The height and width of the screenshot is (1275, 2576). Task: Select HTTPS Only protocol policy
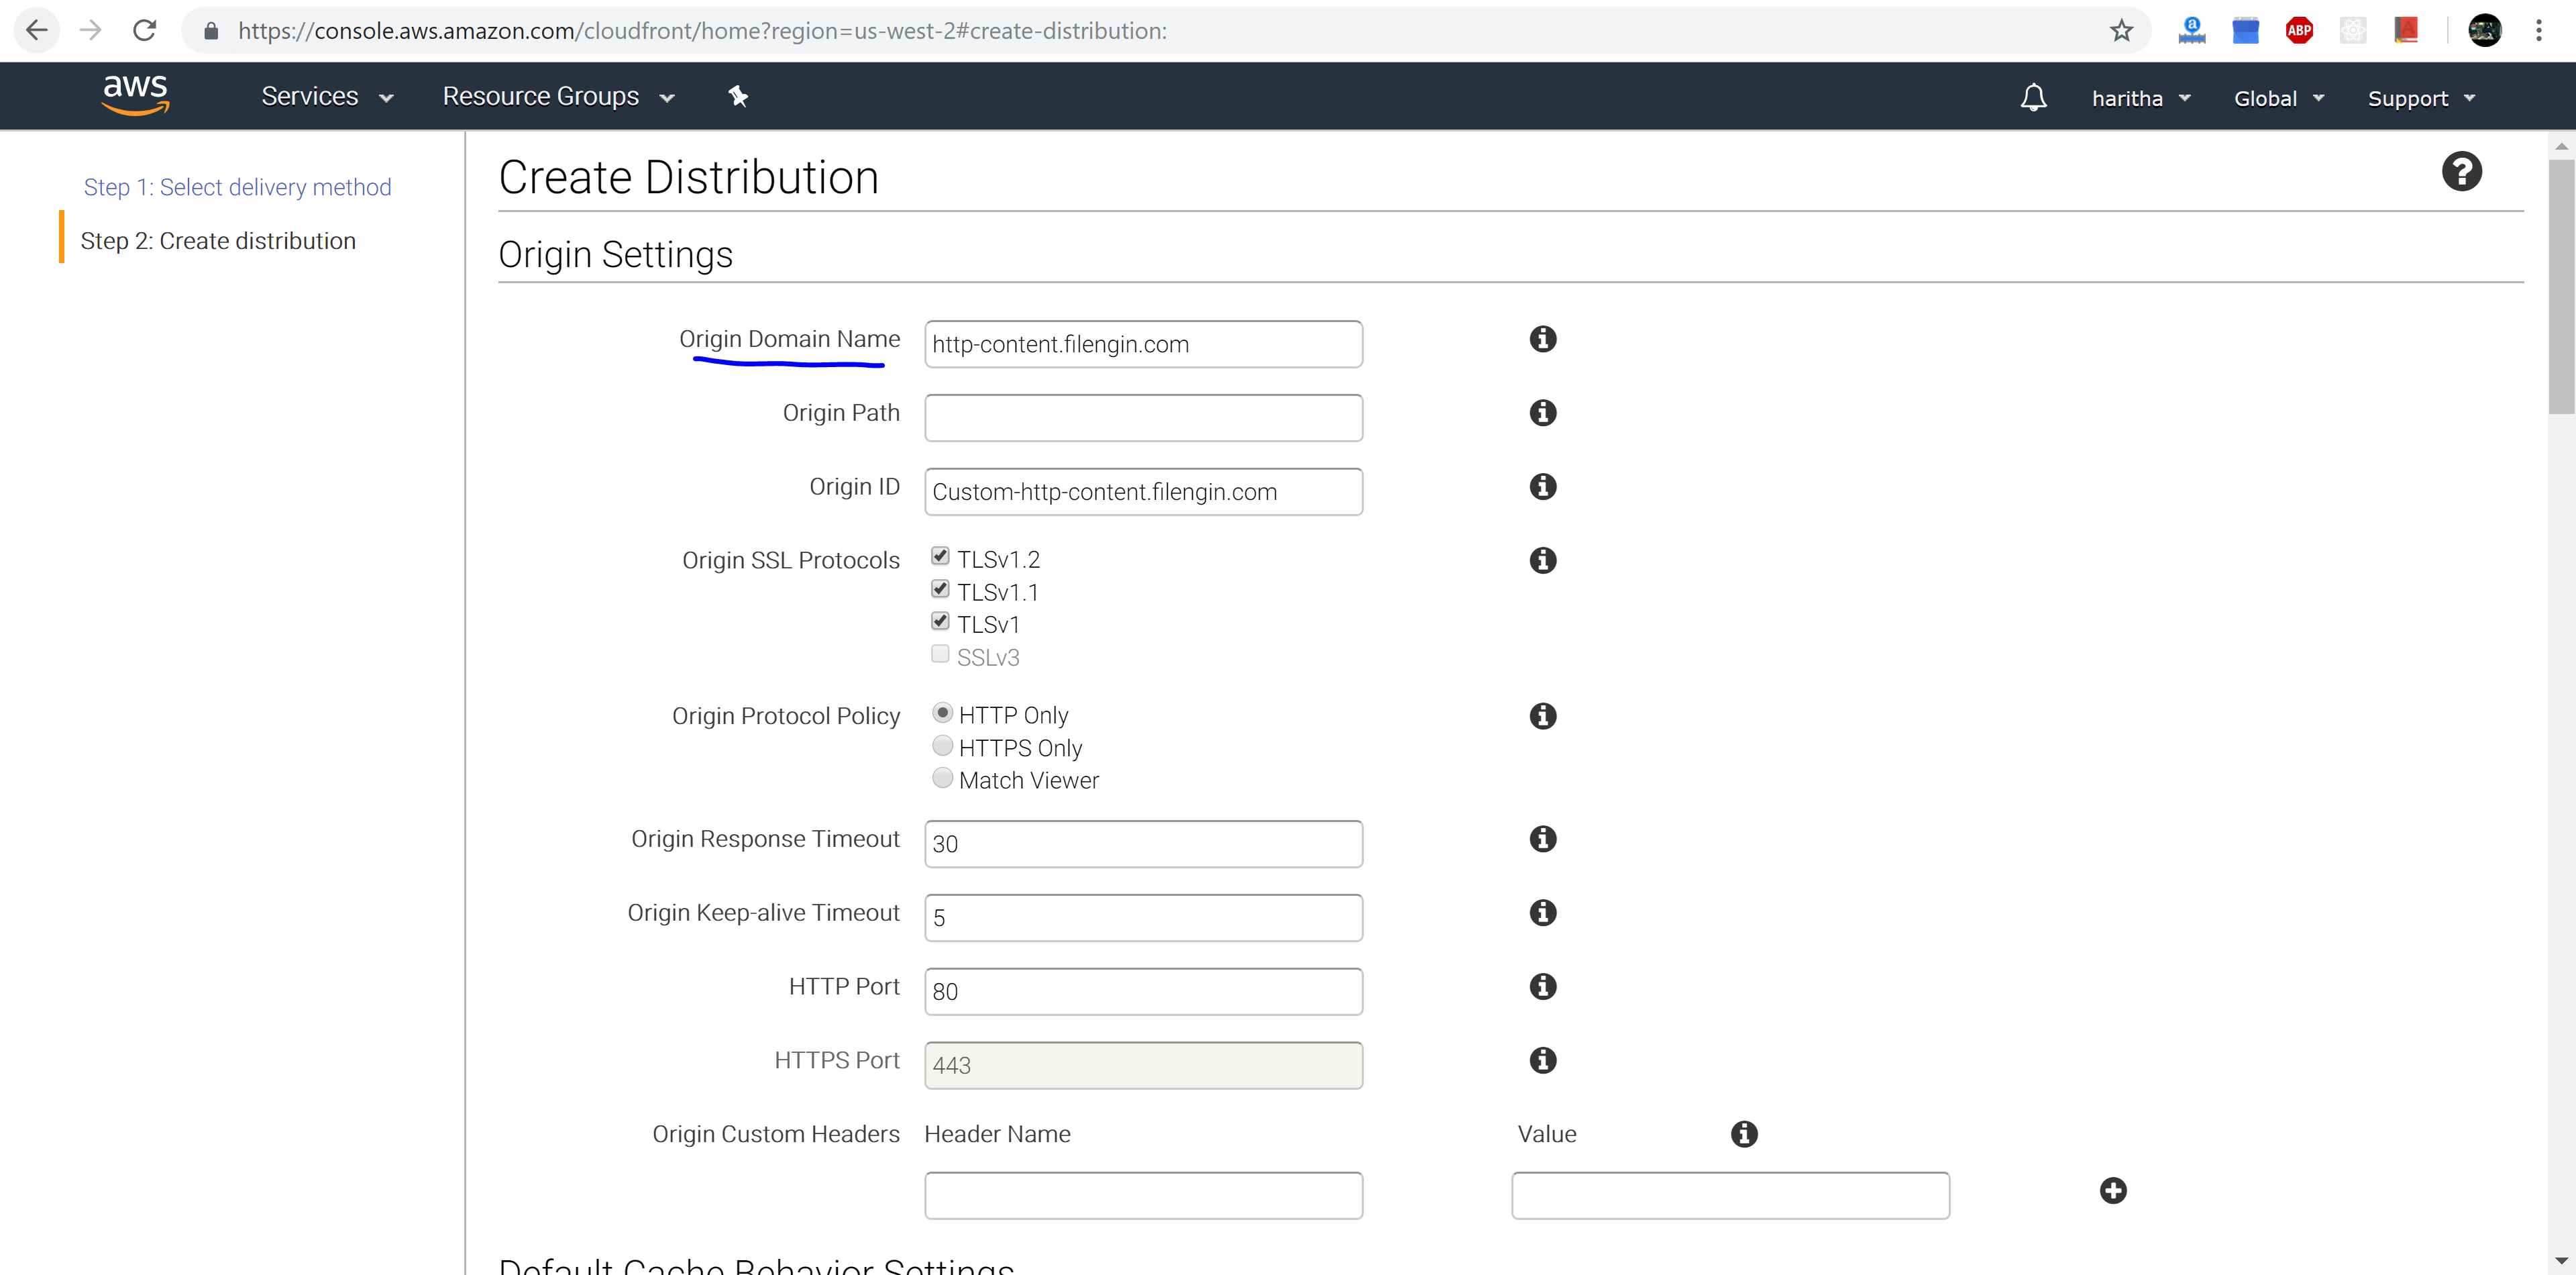[942, 746]
